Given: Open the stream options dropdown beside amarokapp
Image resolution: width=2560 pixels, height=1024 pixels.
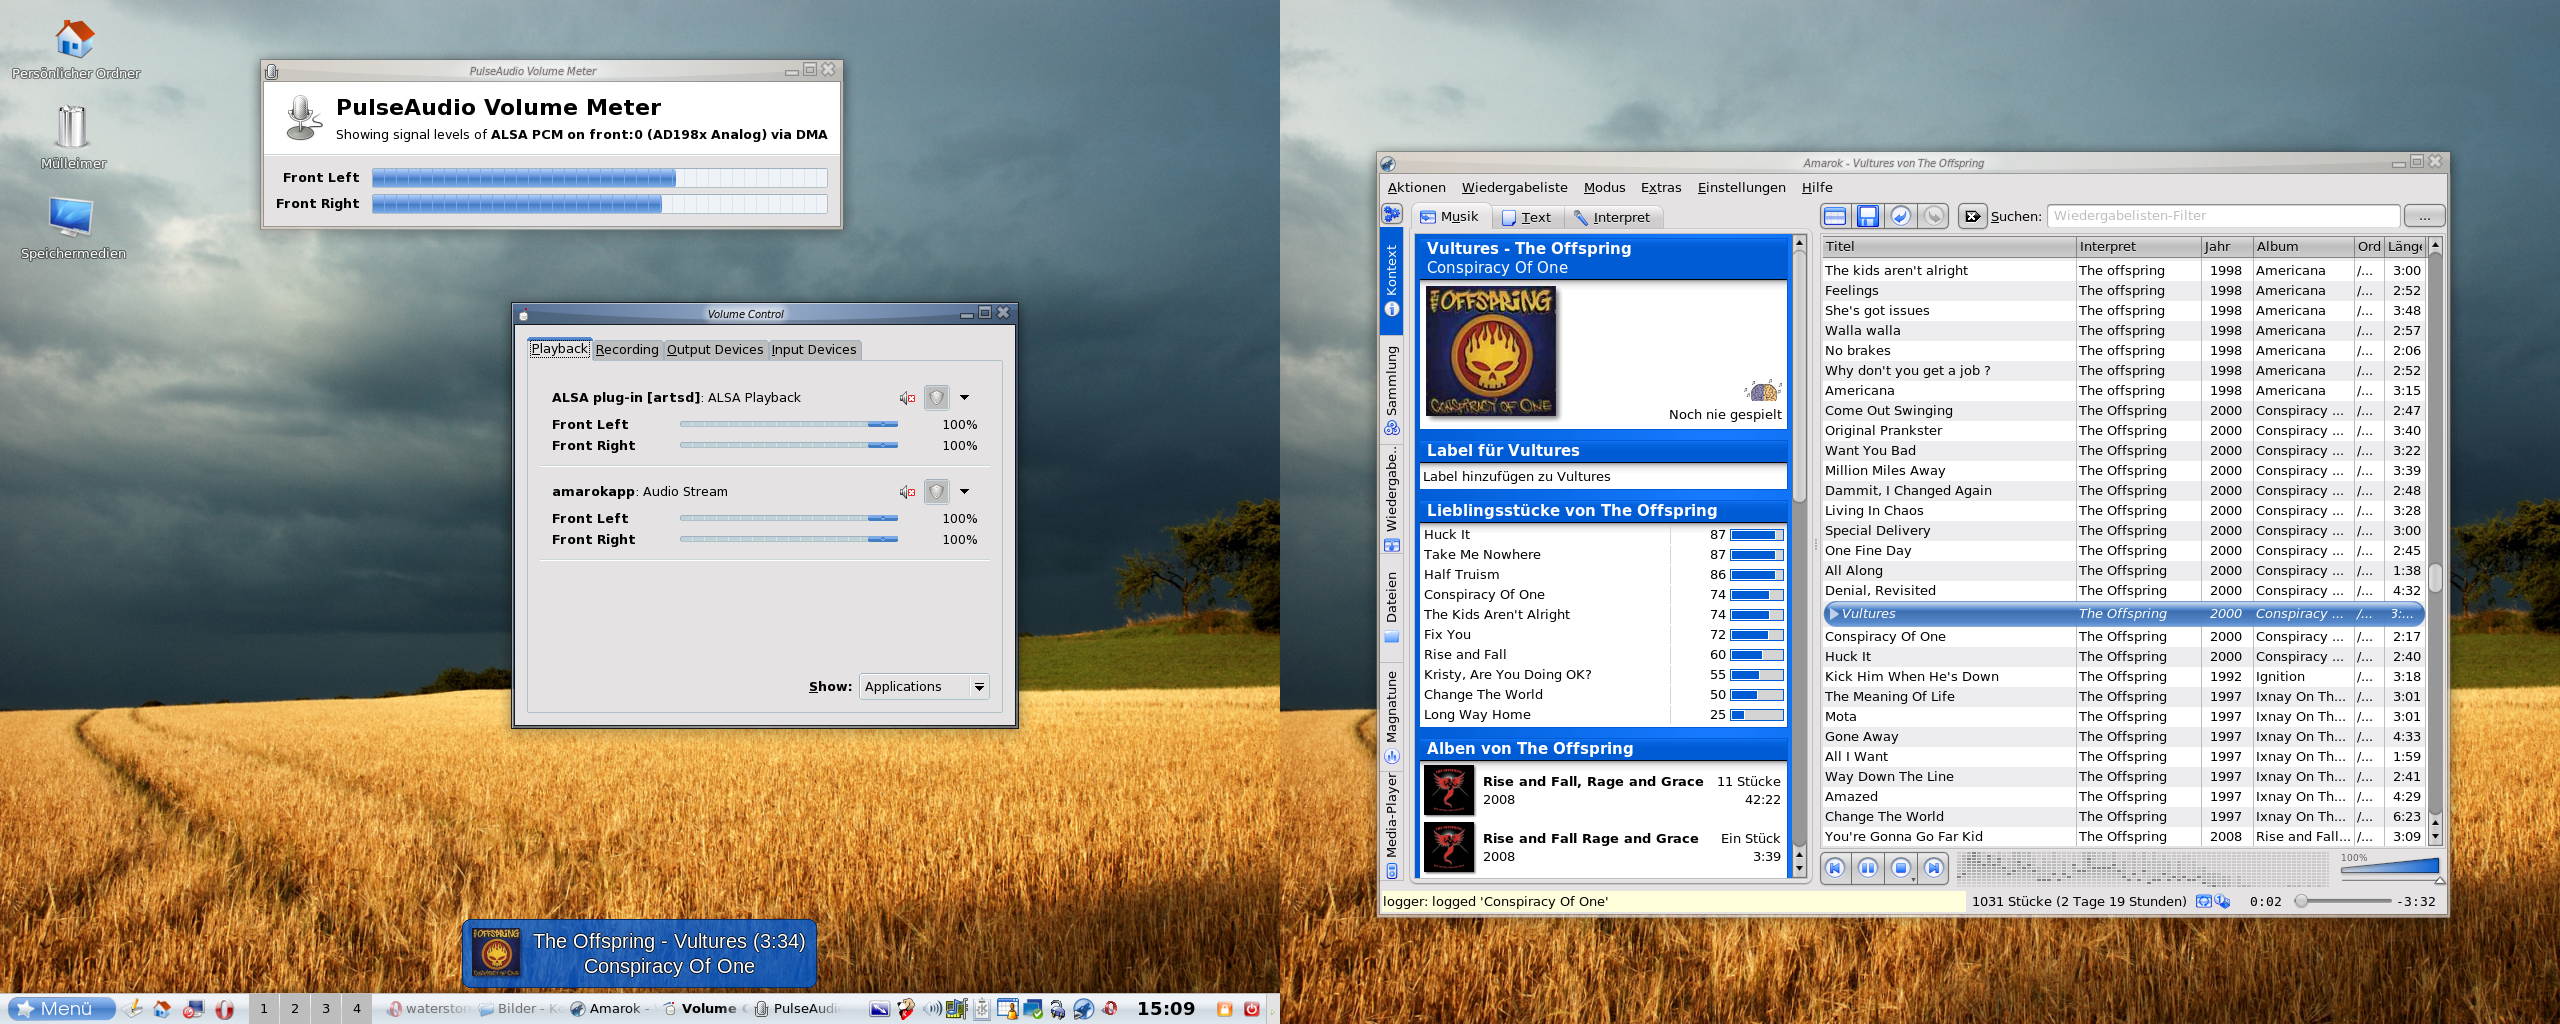Looking at the screenshot, I should (x=963, y=491).
